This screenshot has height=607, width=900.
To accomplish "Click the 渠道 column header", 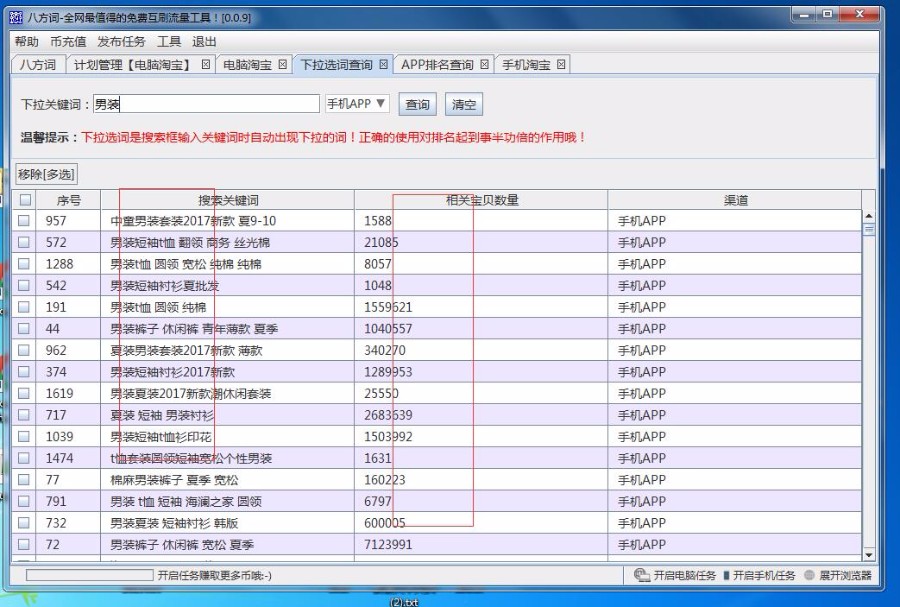I will tap(735, 200).
